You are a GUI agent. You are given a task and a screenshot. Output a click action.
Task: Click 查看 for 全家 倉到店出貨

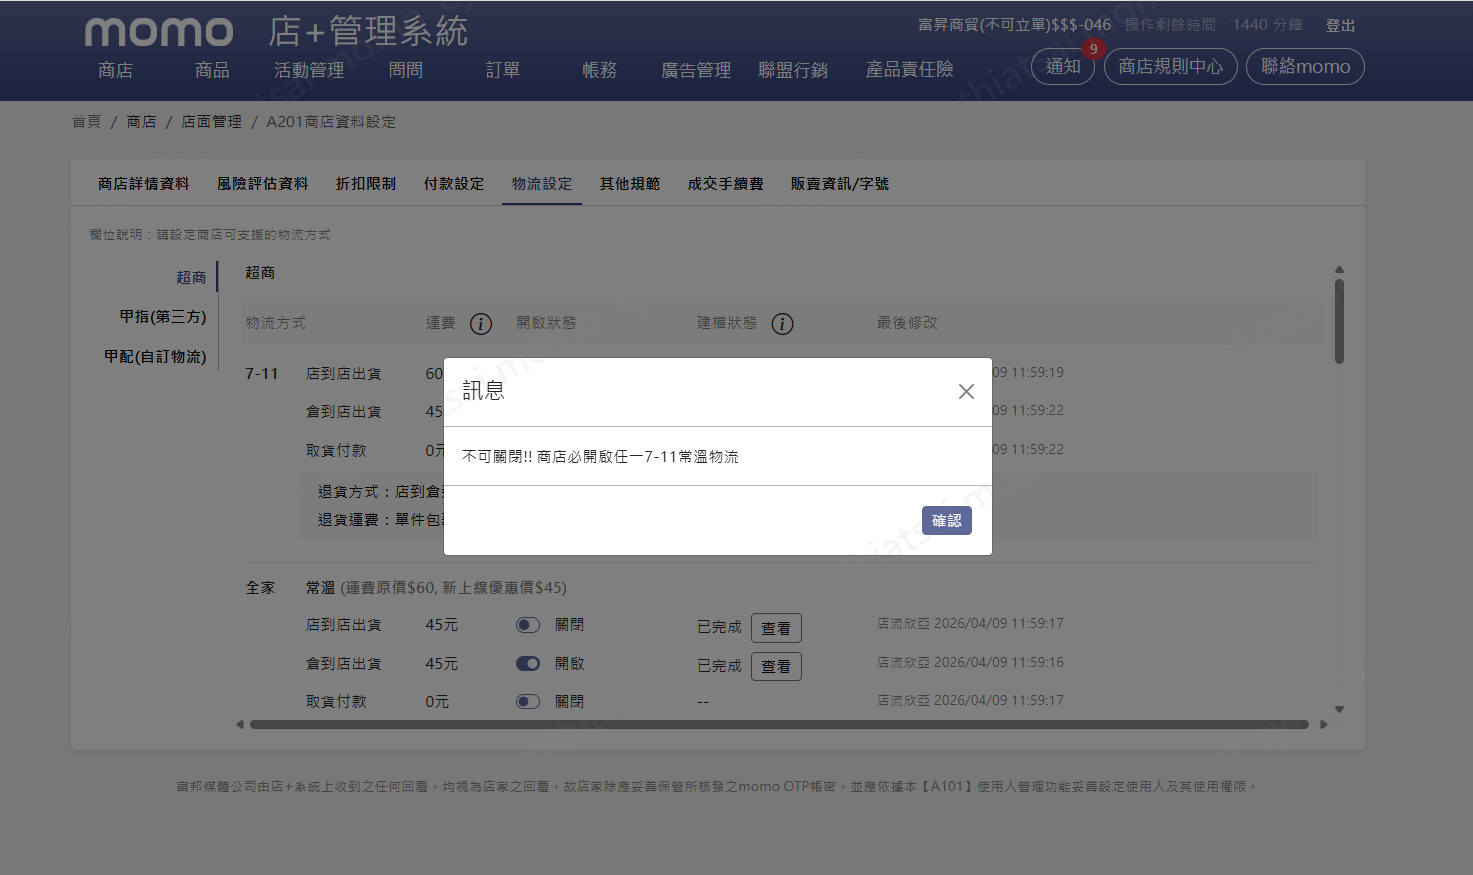click(x=776, y=666)
